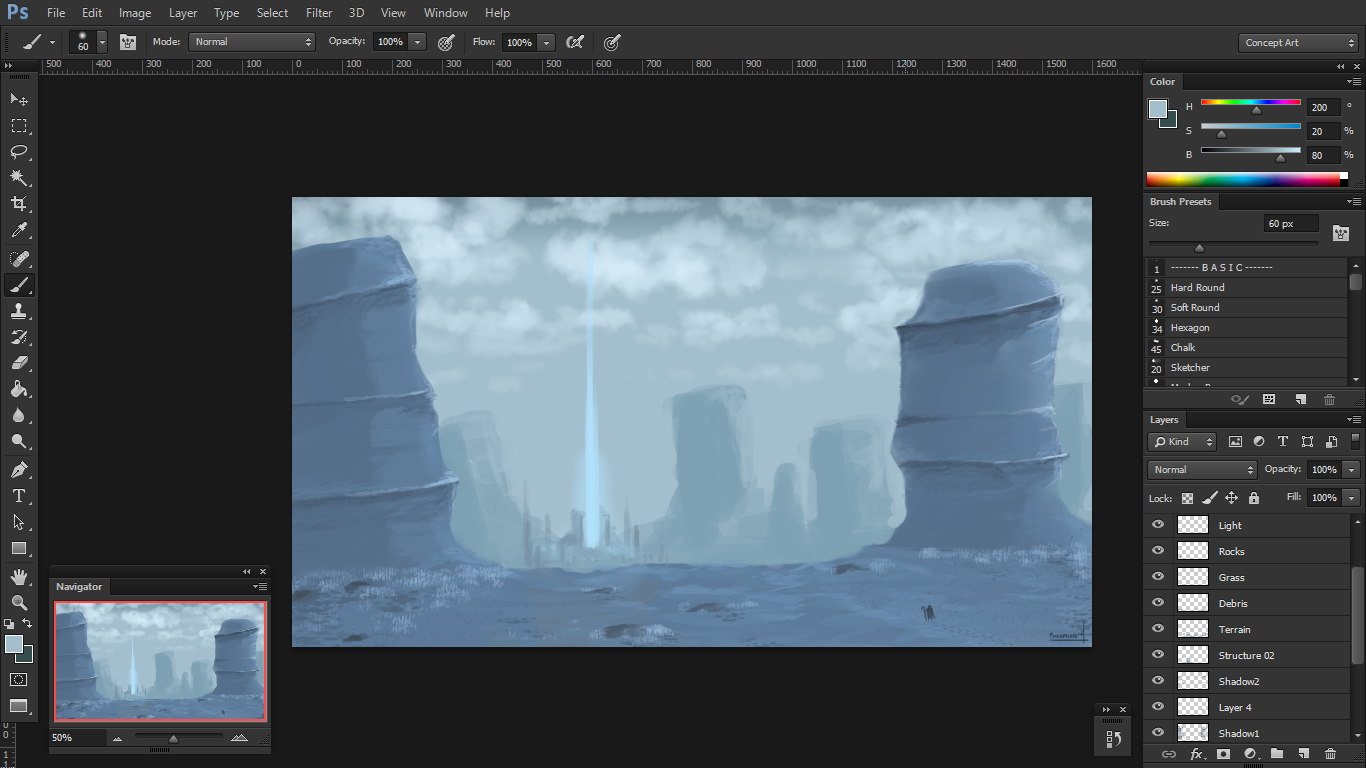Select the Lasso tool

click(x=19, y=152)
